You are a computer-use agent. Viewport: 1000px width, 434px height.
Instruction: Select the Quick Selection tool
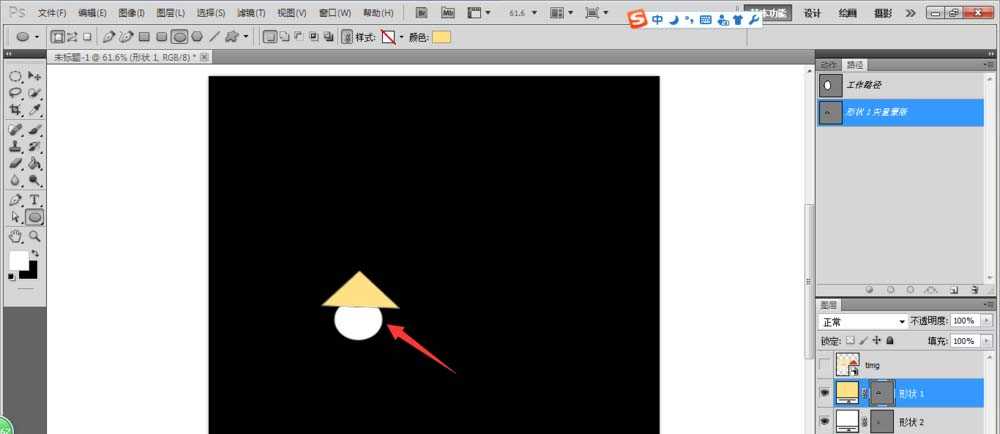pyautogui.click(x=35, y=93)
